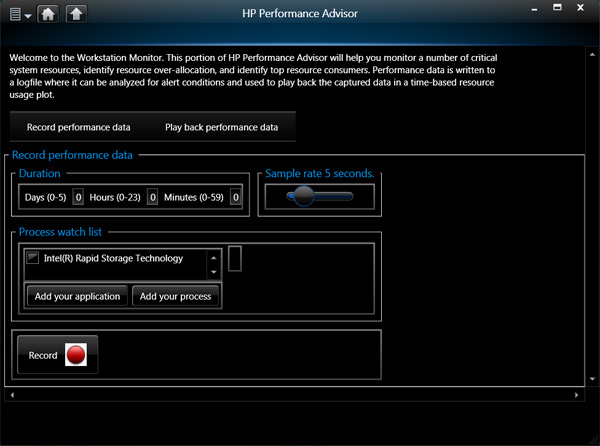This screenshot has height=446, width=600.
Task: Close the HP Performance Advisor window
Action: pyautogui.click(x=580, y=7)
